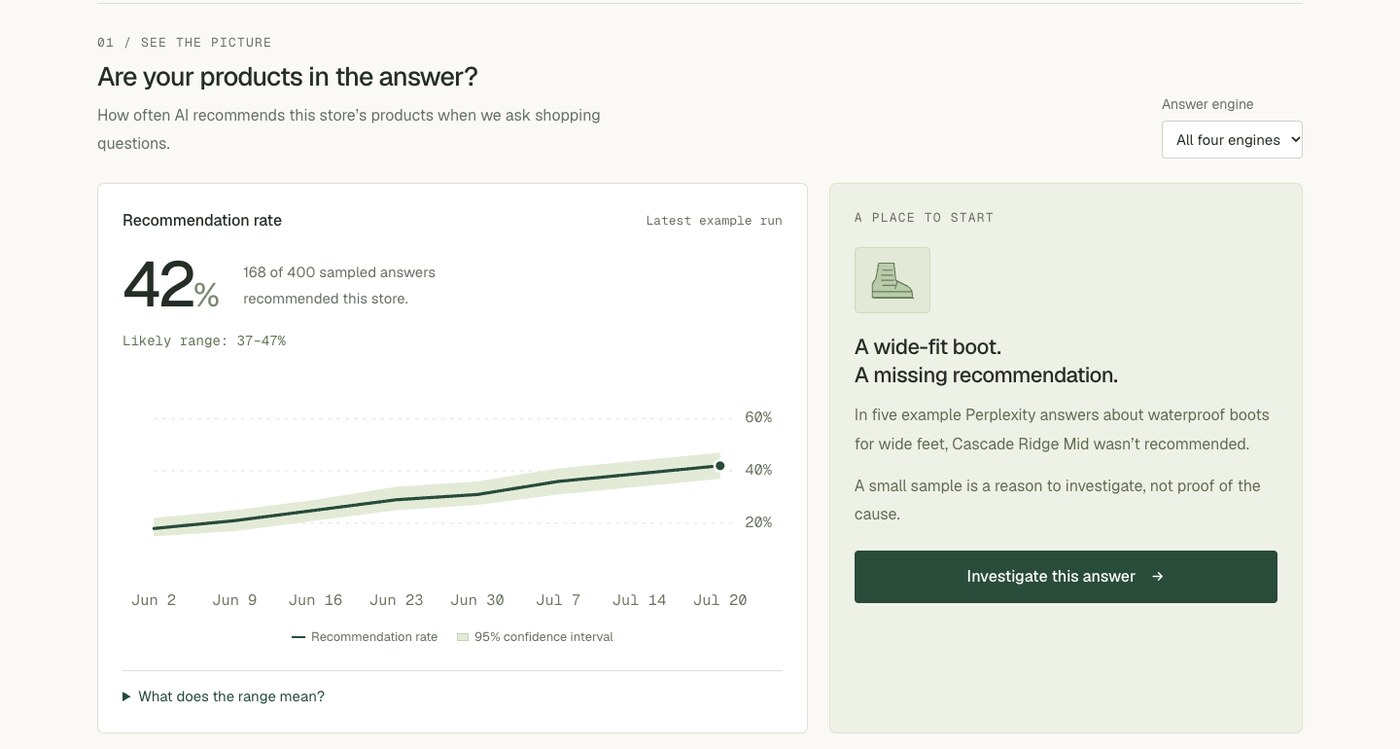
Task: Click the Jun 23 axis label
Action: [x=397, y=600]
